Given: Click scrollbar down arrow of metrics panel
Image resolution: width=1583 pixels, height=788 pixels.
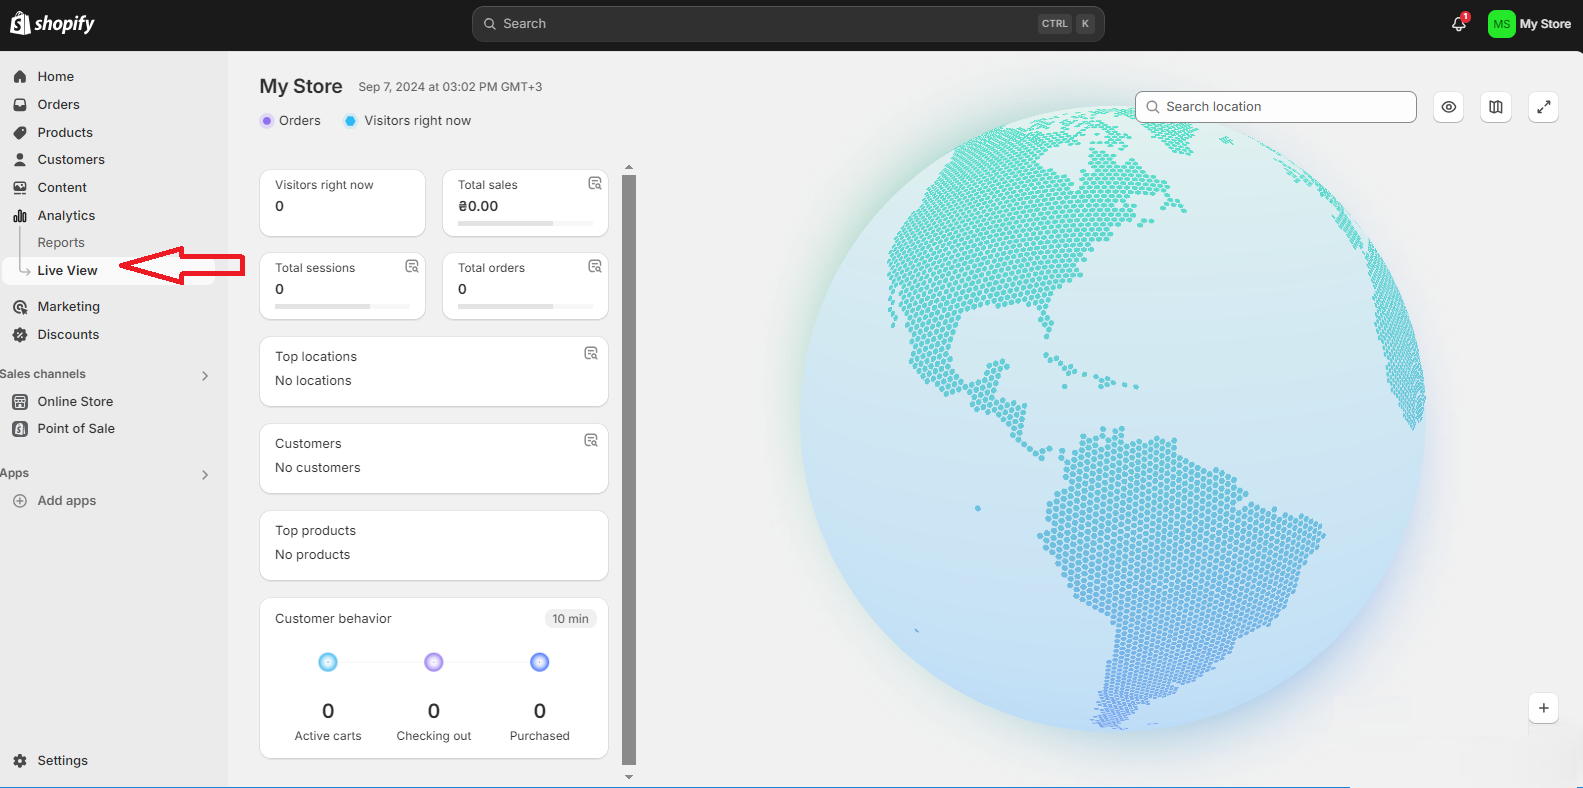Looking at the screenshot, I should [629, 777].
